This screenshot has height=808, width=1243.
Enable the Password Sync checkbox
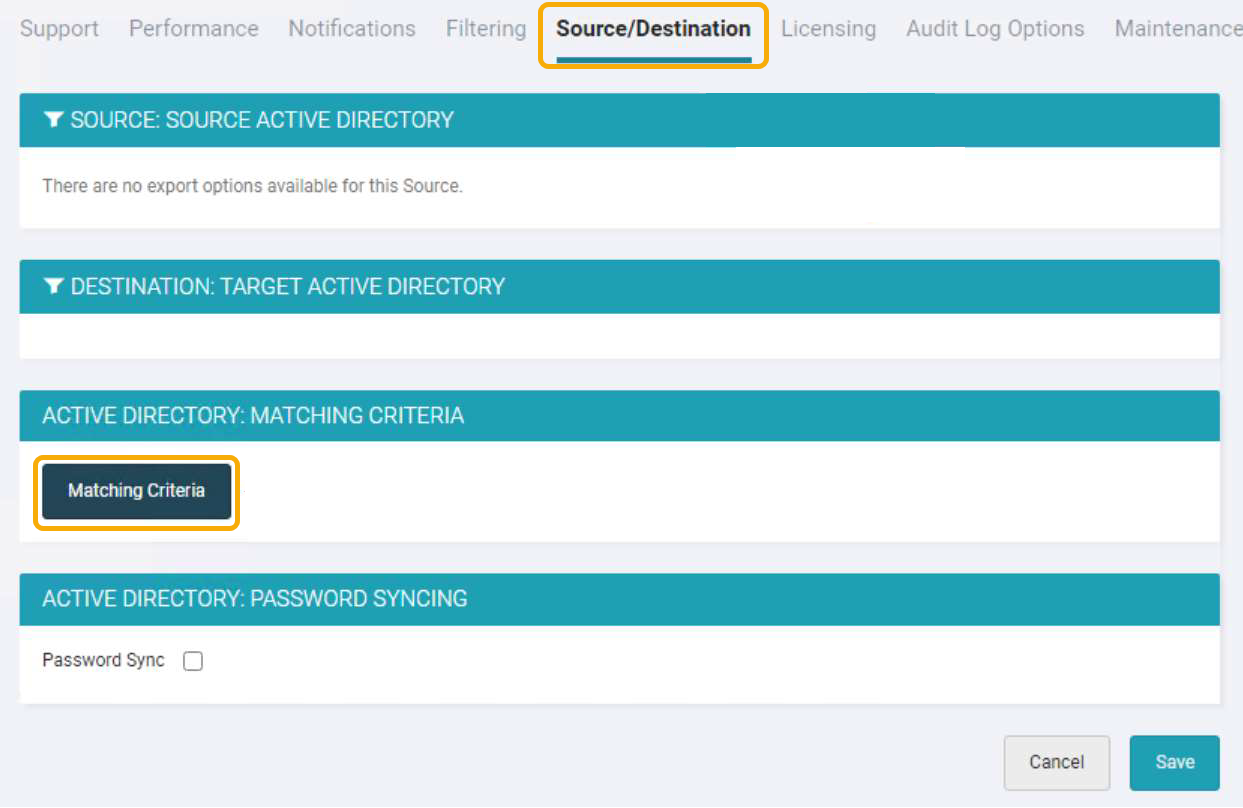193,660
